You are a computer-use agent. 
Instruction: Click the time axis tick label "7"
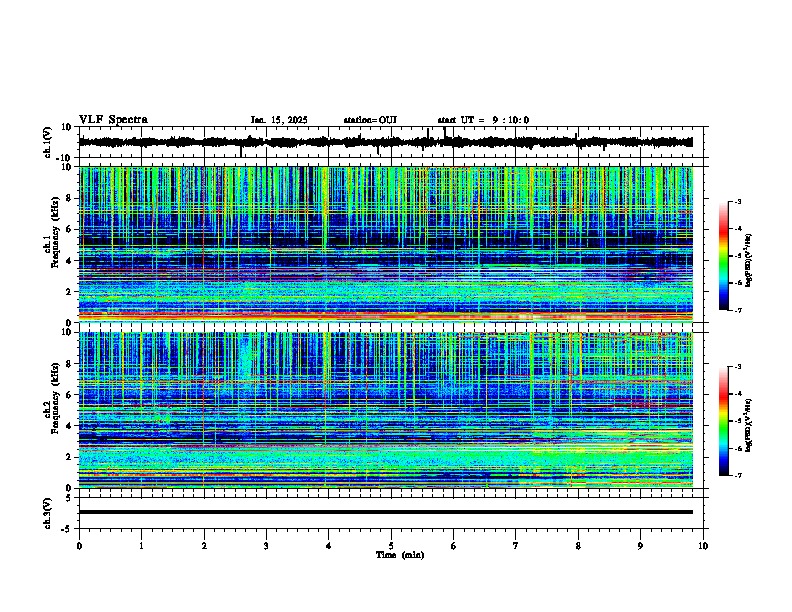pos(516,546)
